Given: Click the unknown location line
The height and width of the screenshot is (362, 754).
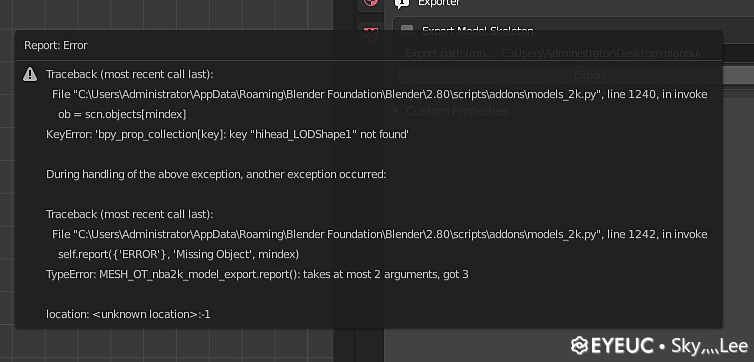Looking at the screenshot, I should [x=128, y=314].
